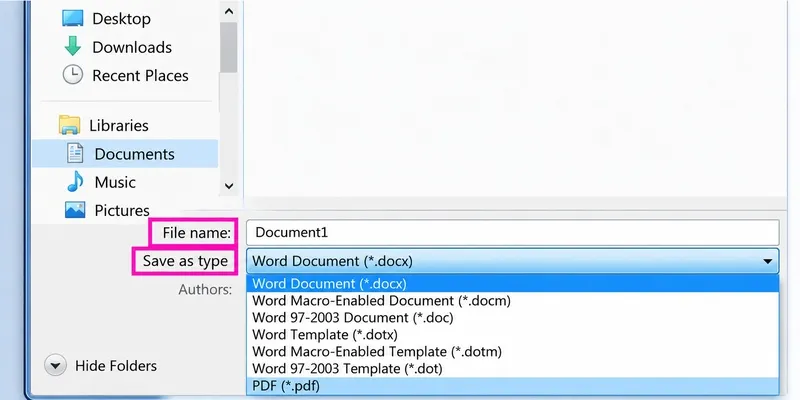Click the green Downloads arrow icon

tap(72, 46)
